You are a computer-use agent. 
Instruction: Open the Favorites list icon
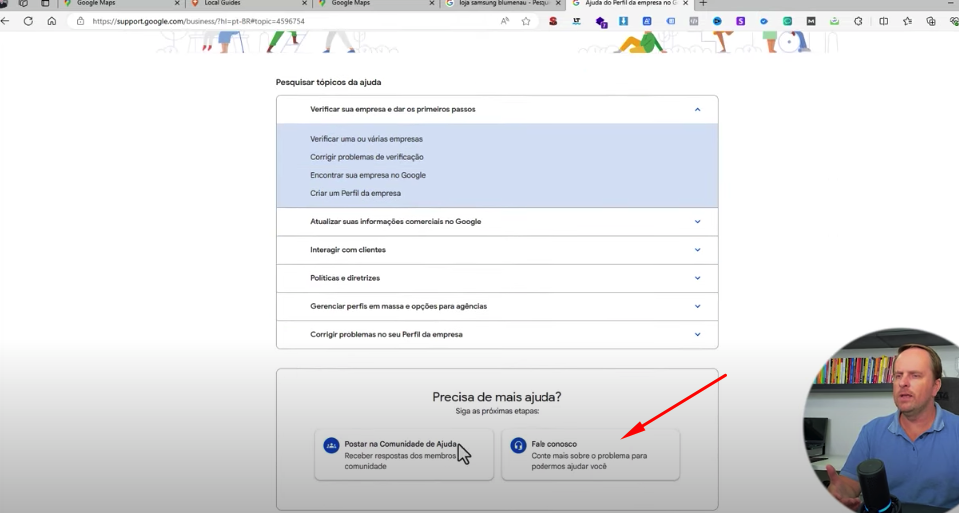point(908,21)
